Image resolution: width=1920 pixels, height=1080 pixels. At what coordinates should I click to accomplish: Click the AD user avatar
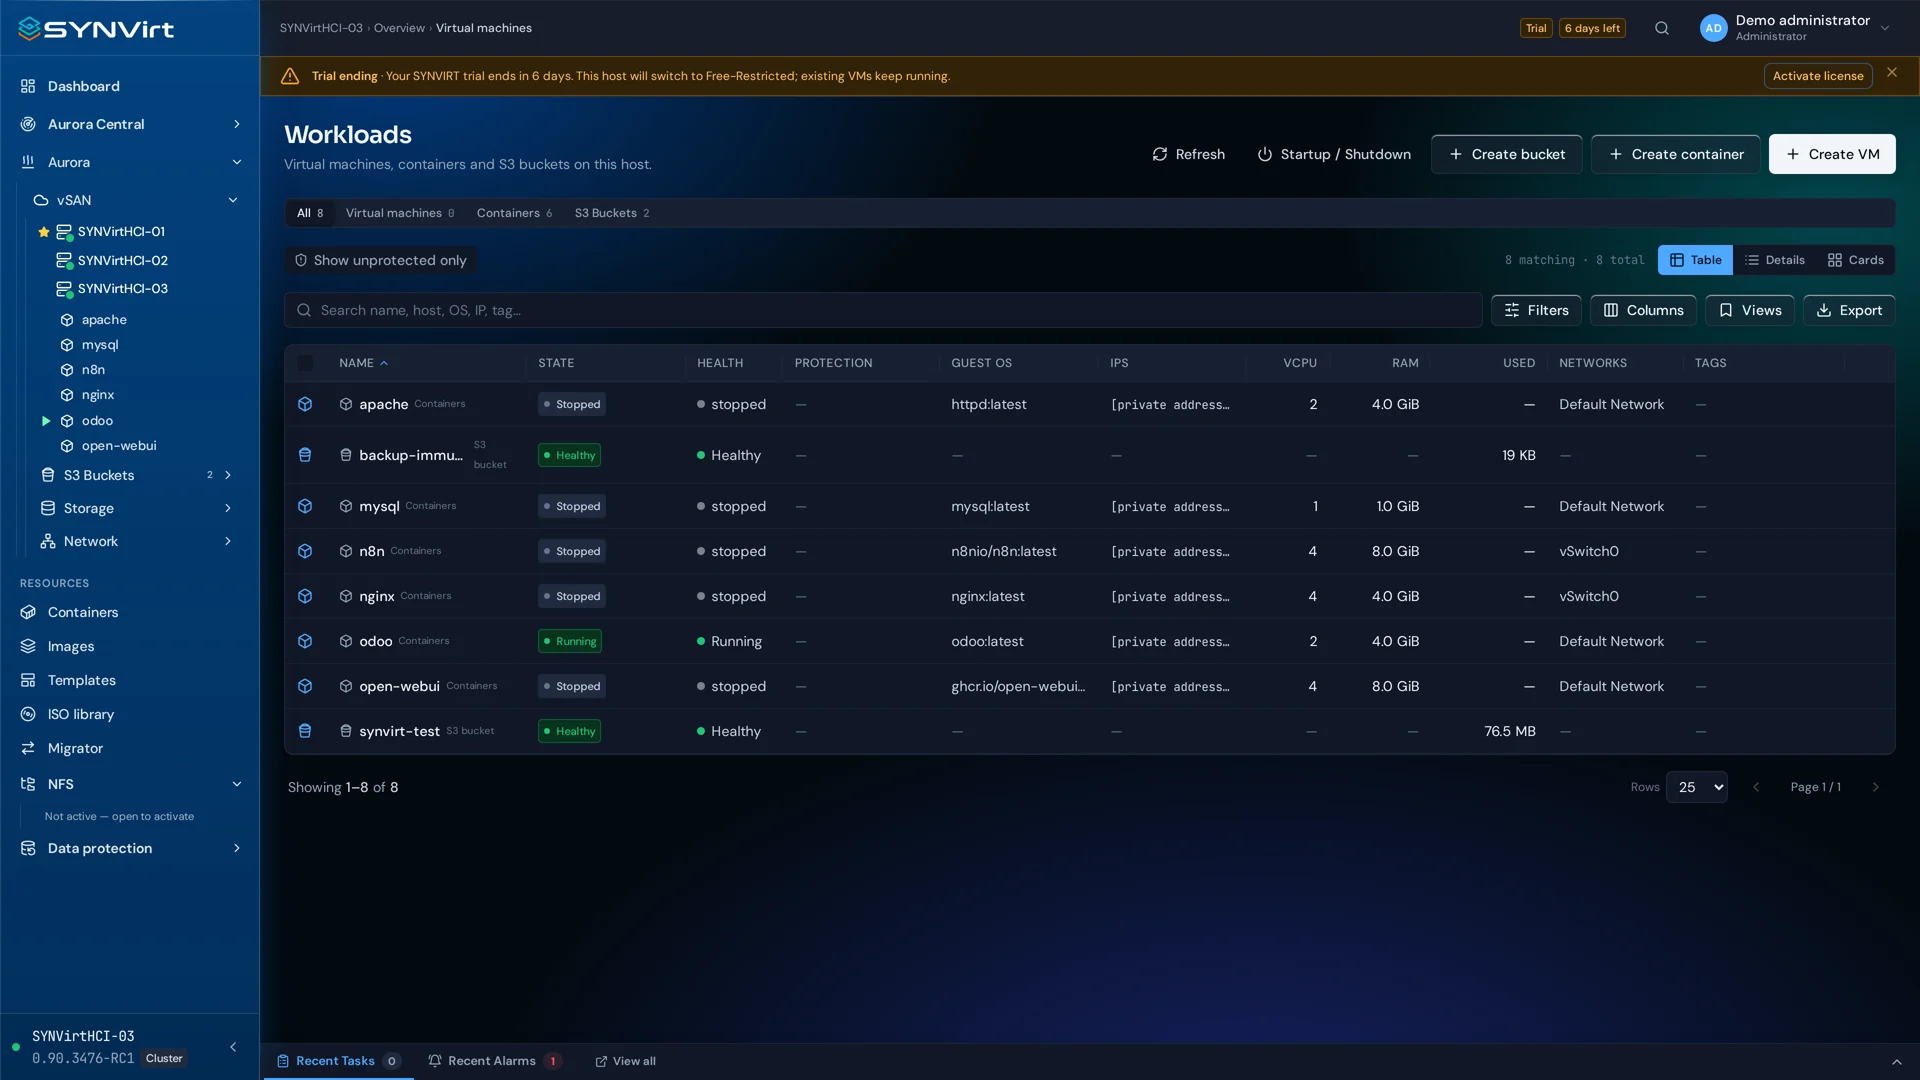click(1713, 28)
